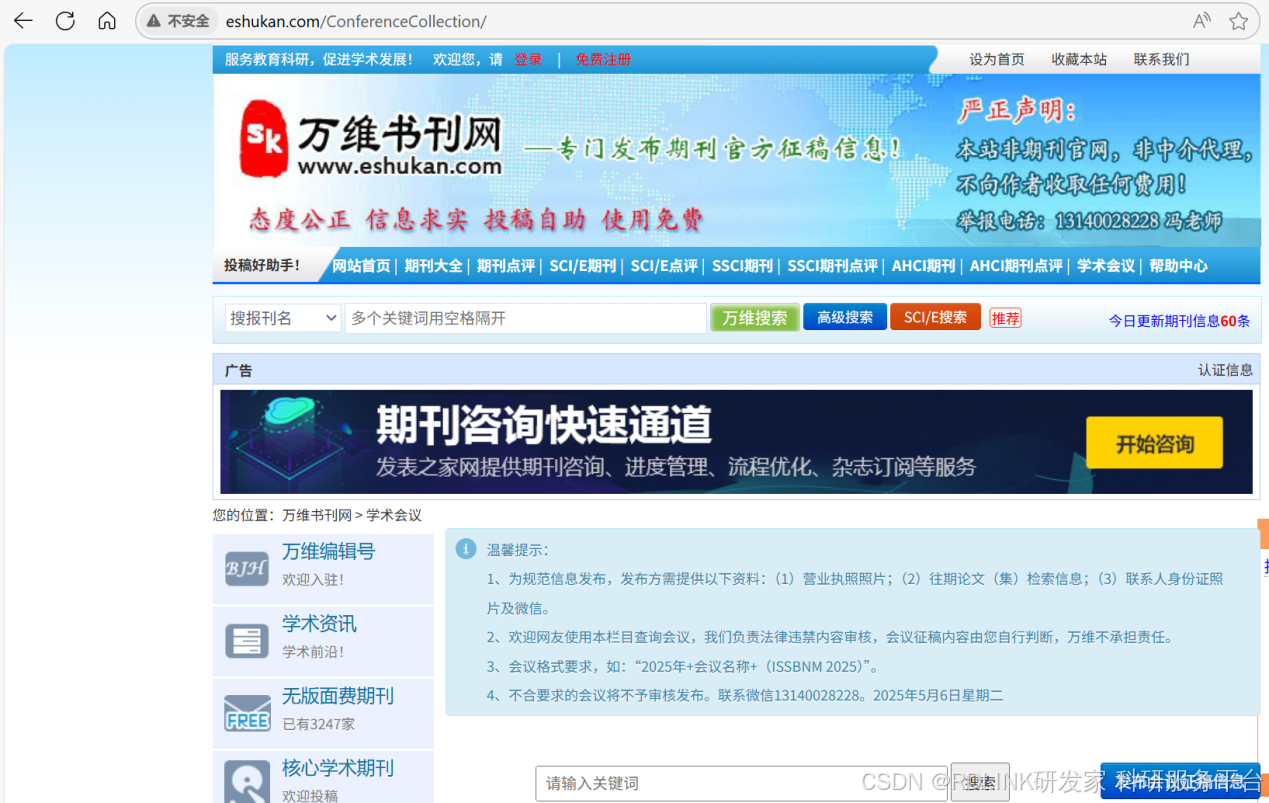Click the 今日更新期刊信息60条 link
The image size is (1269, 803).
tap(1179, 321)
